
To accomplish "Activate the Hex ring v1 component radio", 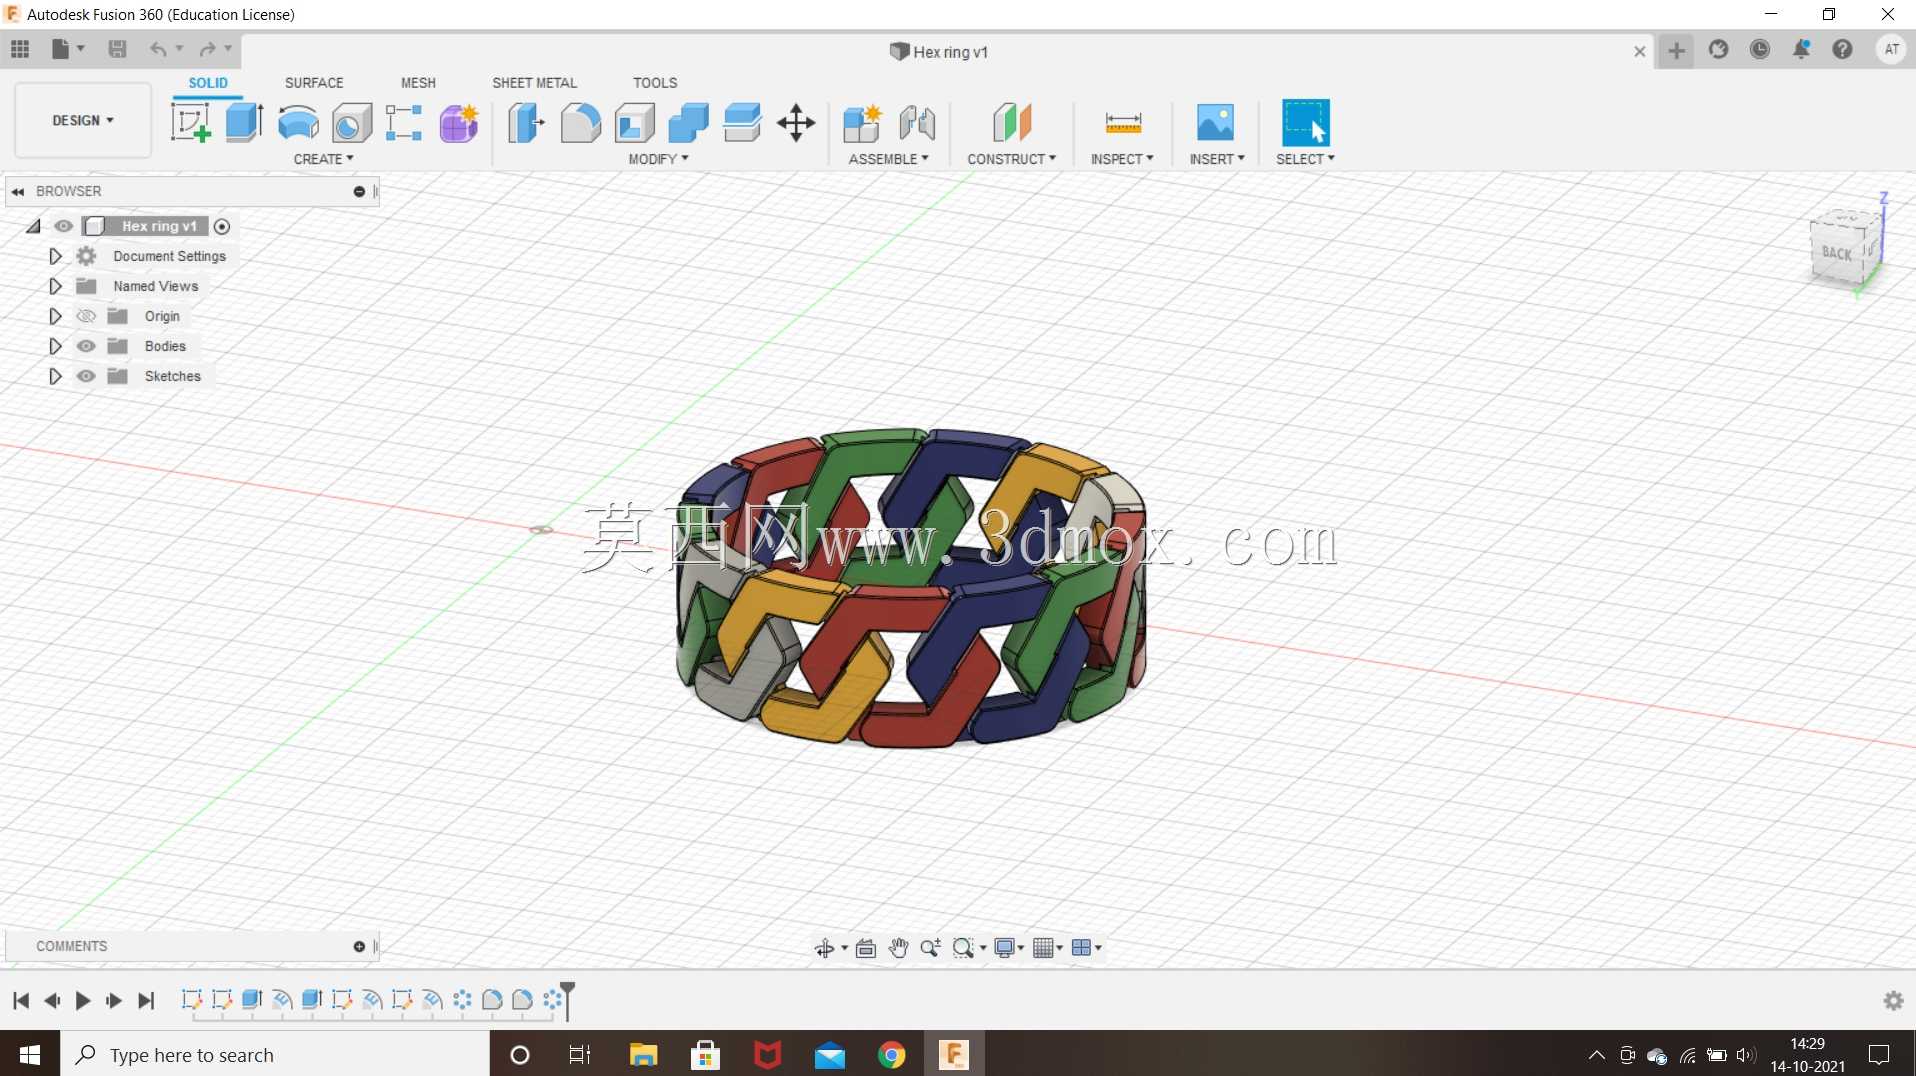I will [222, 227].
